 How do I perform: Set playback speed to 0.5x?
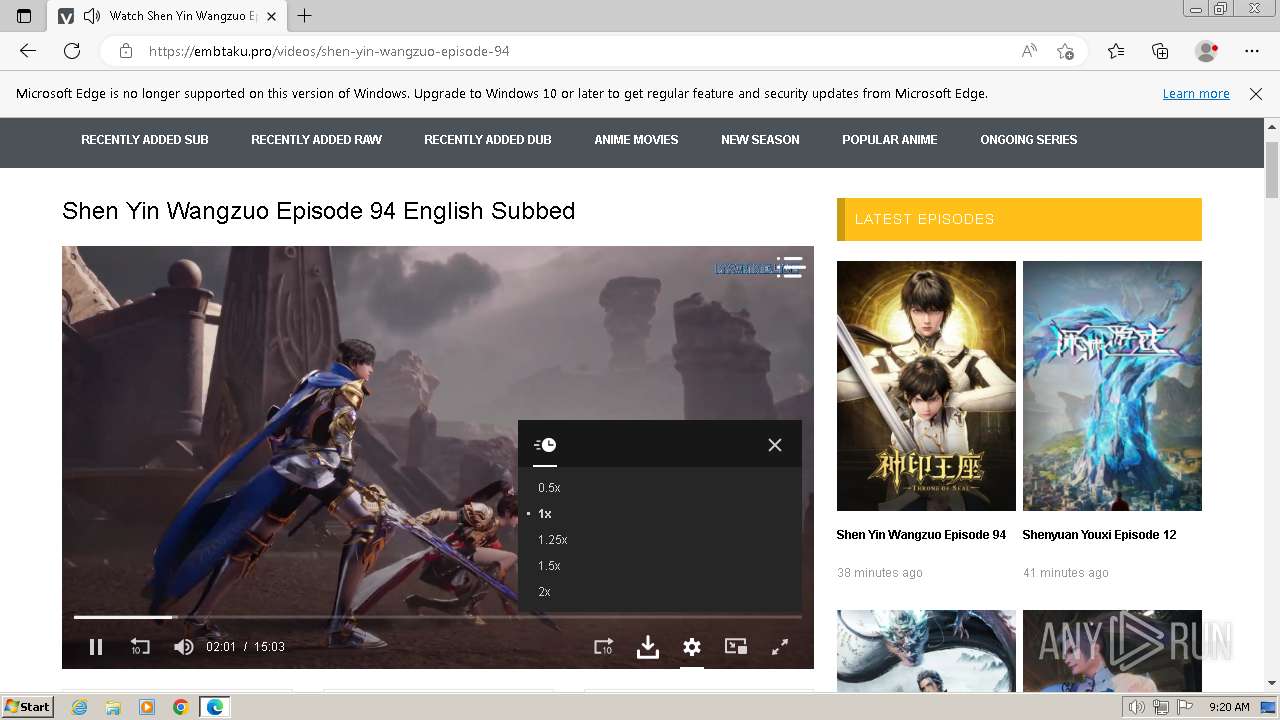tap(549, 488)
